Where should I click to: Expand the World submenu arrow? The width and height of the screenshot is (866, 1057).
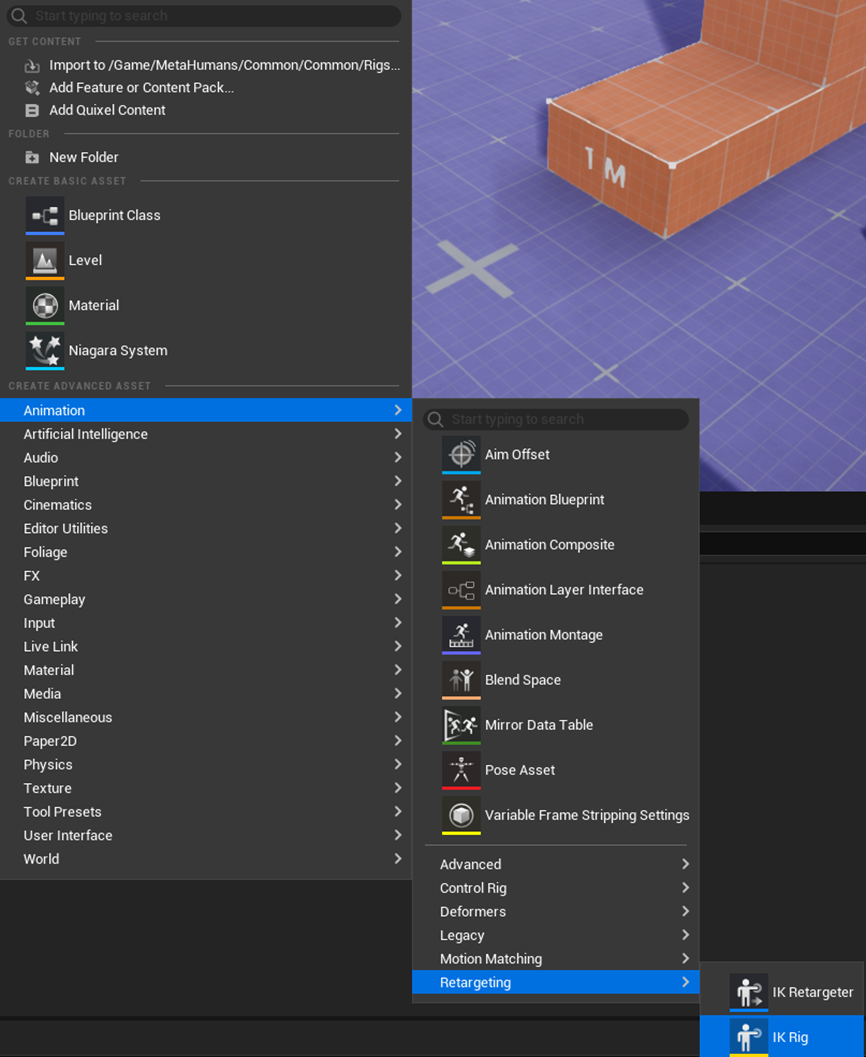[398, 858]
